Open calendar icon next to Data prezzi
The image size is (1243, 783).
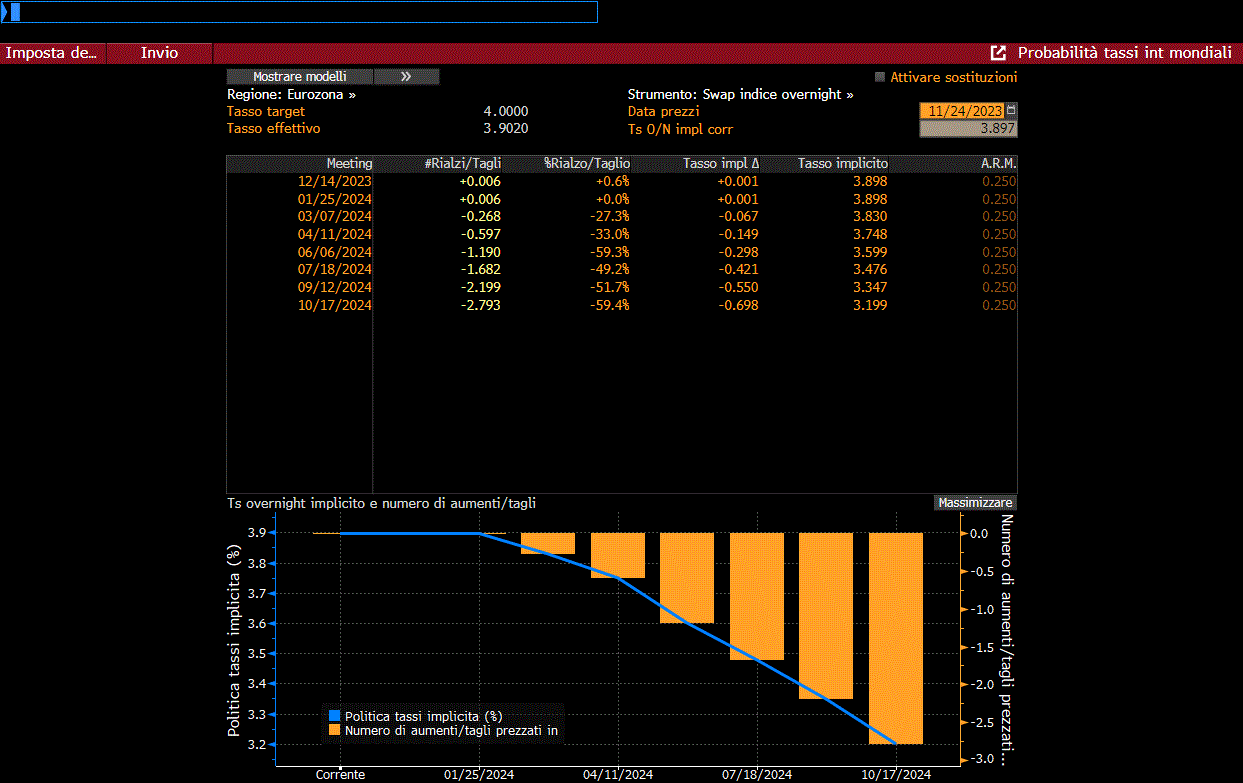tap(1011, 111)
